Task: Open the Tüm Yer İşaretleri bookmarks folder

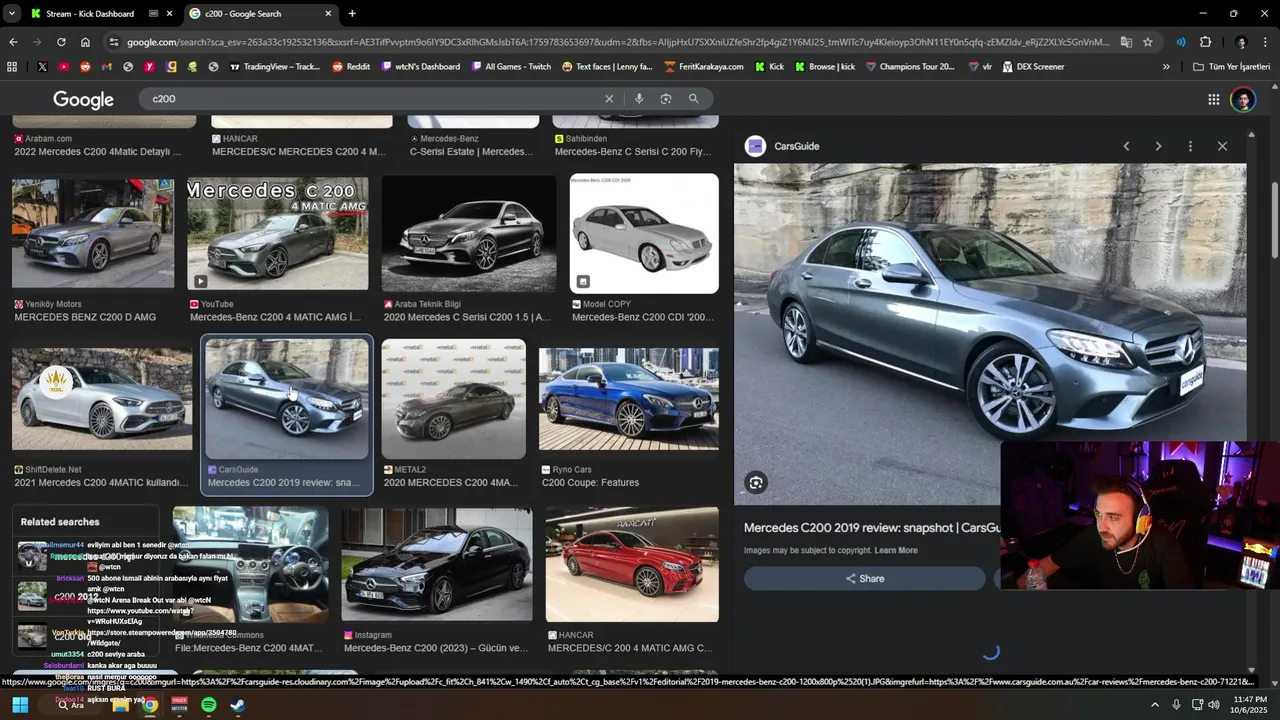Action: pyautogui.click(x=1231, y=67)
